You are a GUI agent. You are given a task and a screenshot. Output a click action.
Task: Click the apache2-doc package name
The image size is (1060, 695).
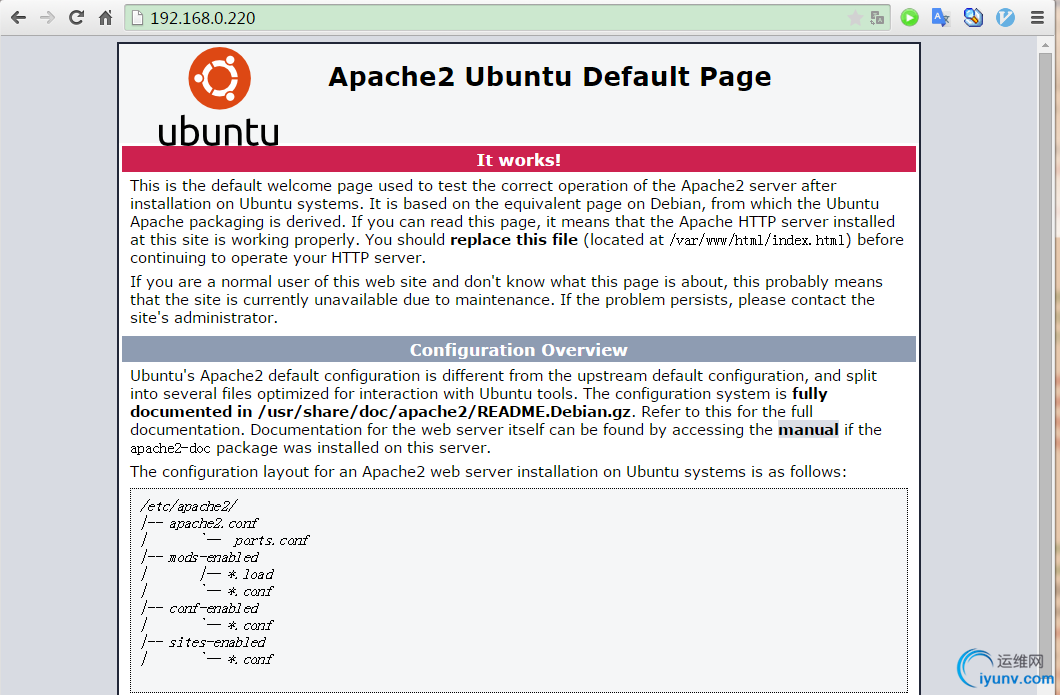[170, 448]
